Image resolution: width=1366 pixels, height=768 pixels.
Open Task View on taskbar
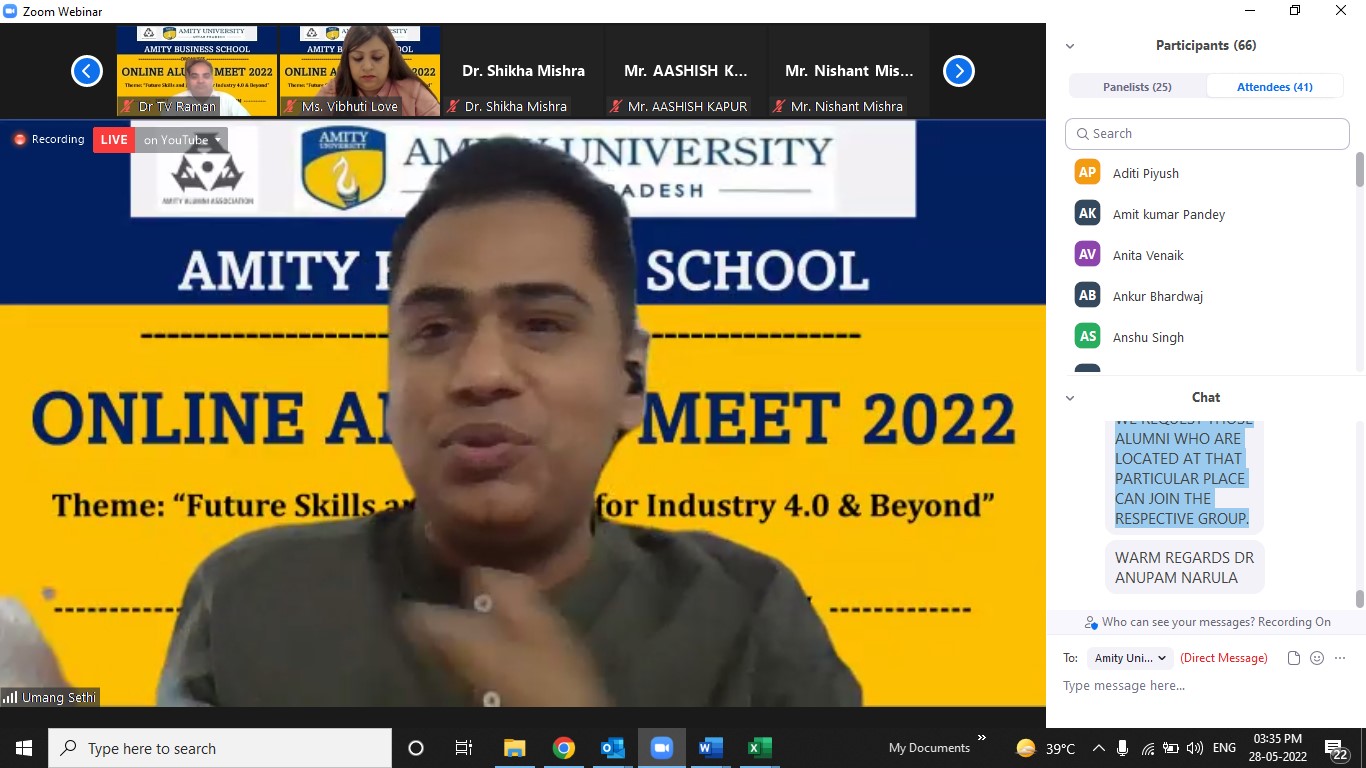coord(464,748)
